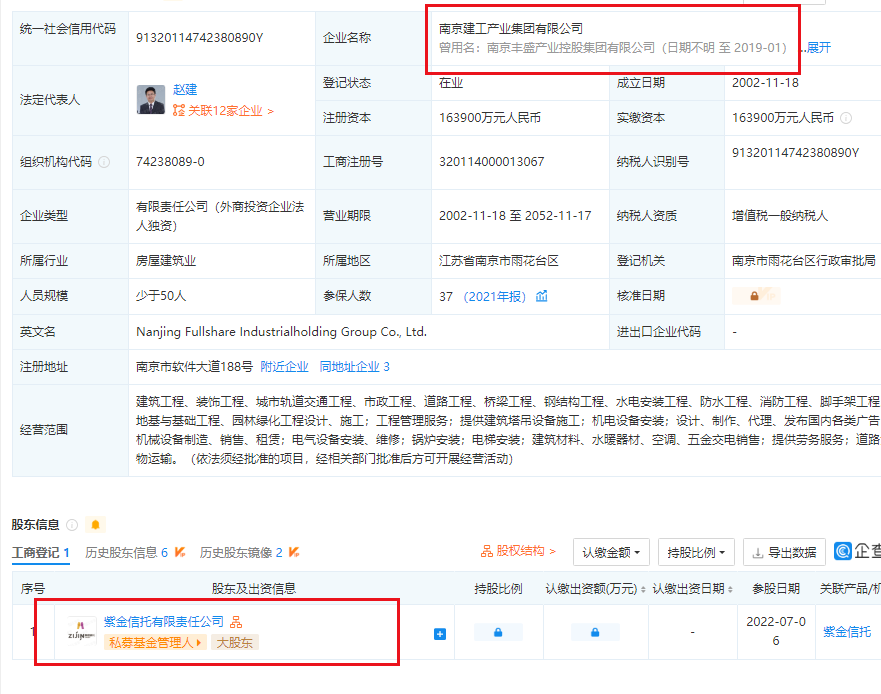This screenshot has width=881, height=694.
Task: Click credit code 91320114742380890Y in first row
Action: [x=199, y=38]
